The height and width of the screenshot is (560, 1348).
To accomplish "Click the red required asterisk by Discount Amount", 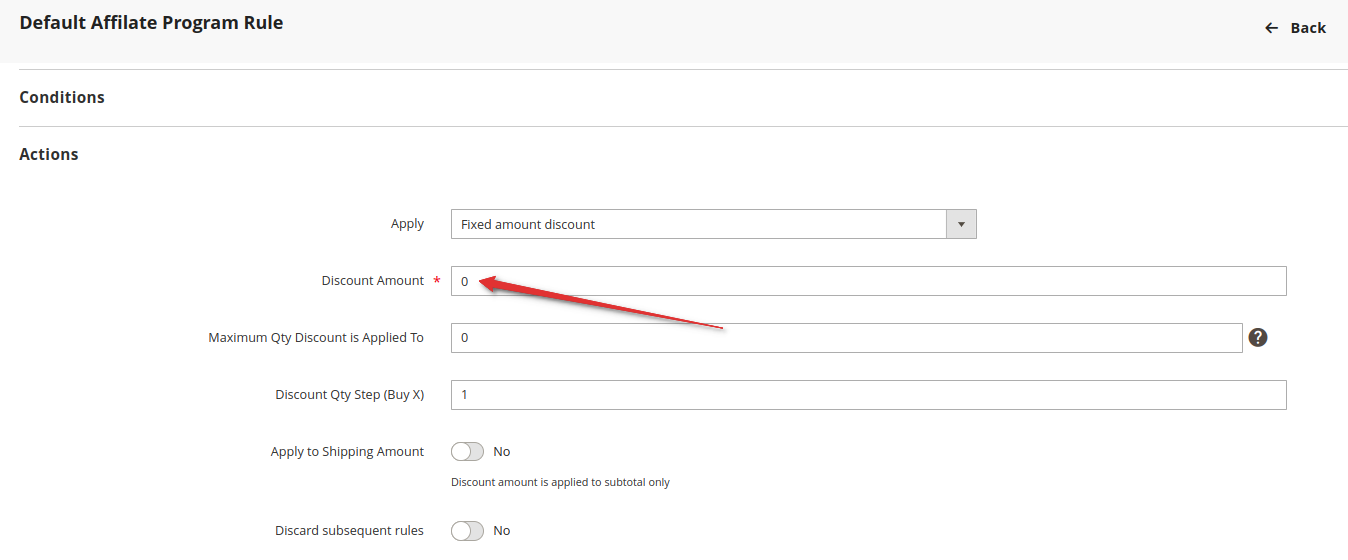I will 437,281.
